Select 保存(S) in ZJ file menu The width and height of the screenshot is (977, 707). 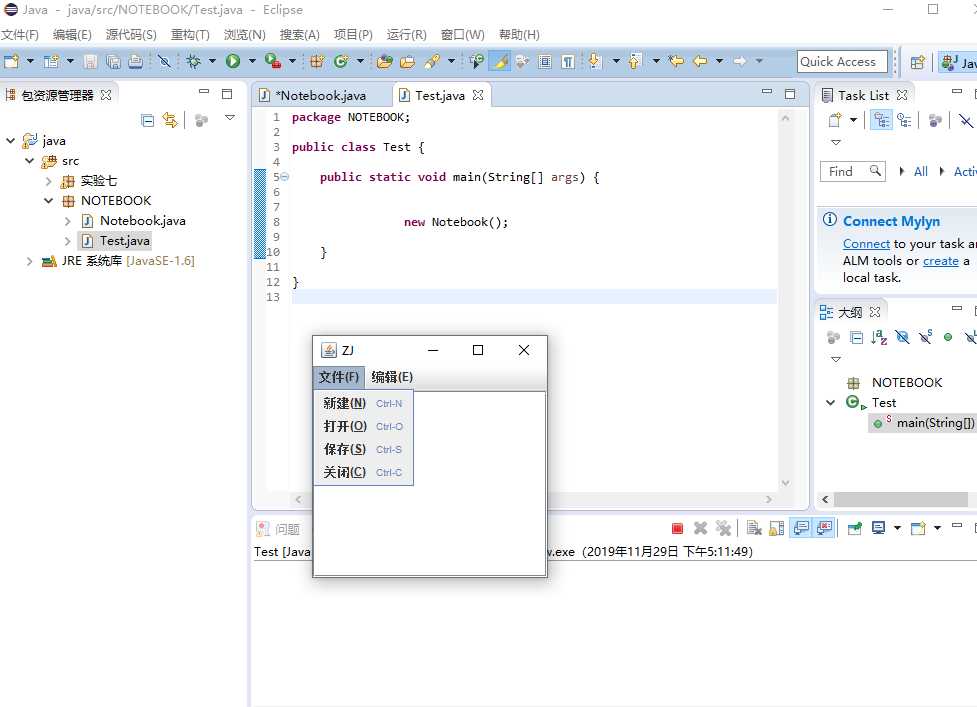[x=364, y=449]
